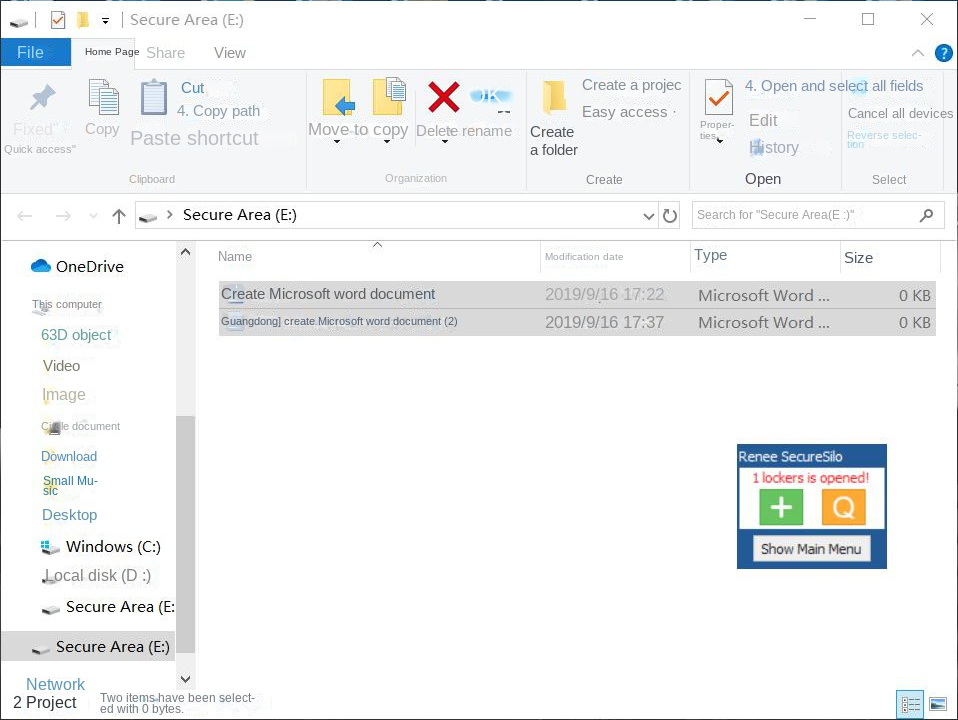Expand the Quick Access Toolbar customize arrow
Image resolution: width=958 pixels, height=720 pixels.
coord(105,20)
